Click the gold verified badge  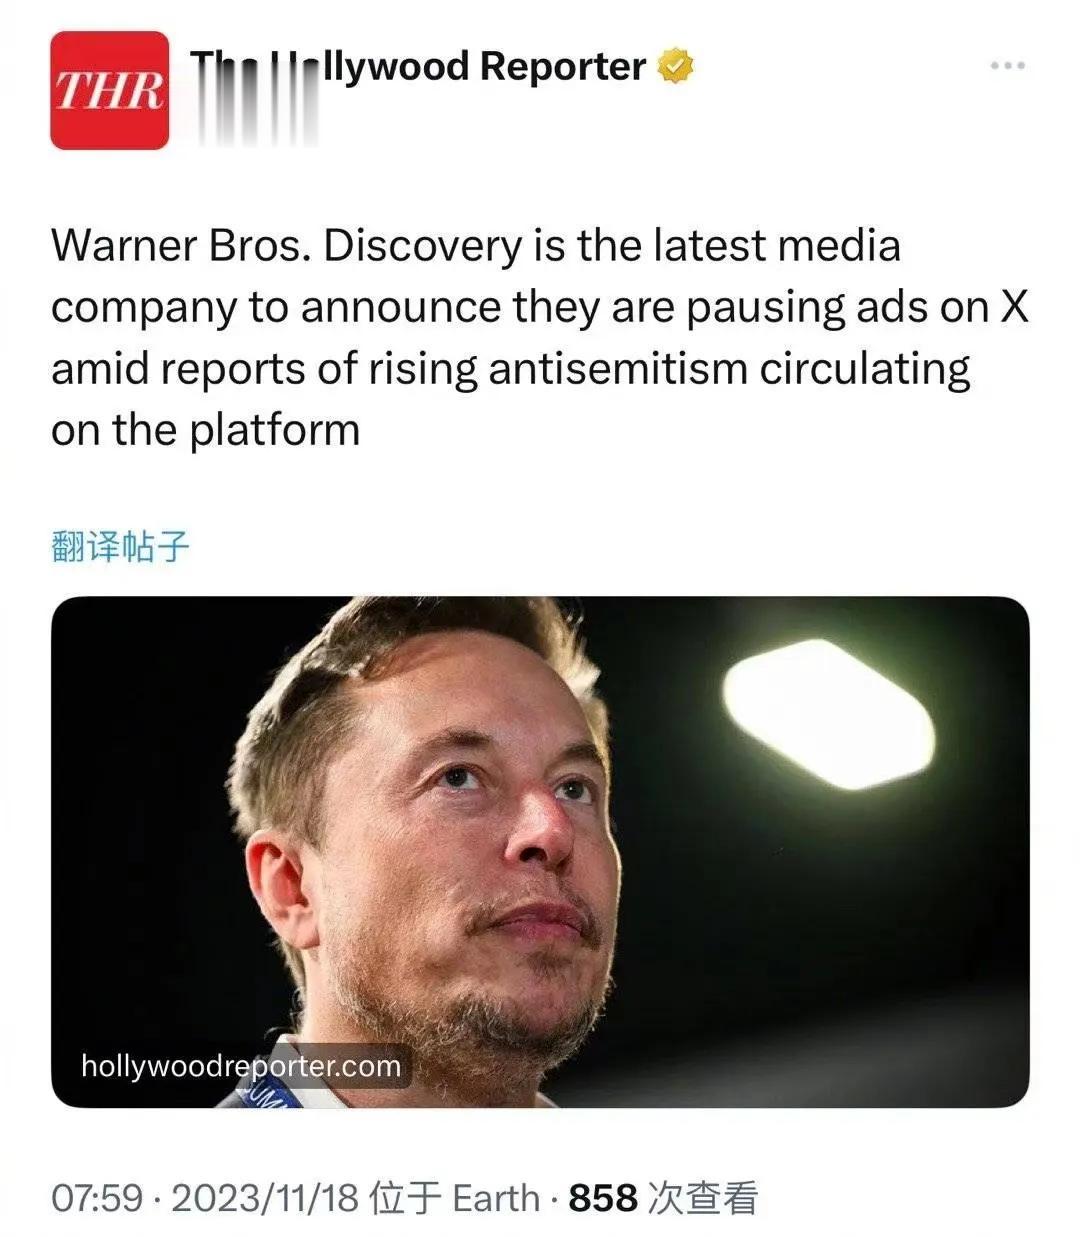pos(675,67)
